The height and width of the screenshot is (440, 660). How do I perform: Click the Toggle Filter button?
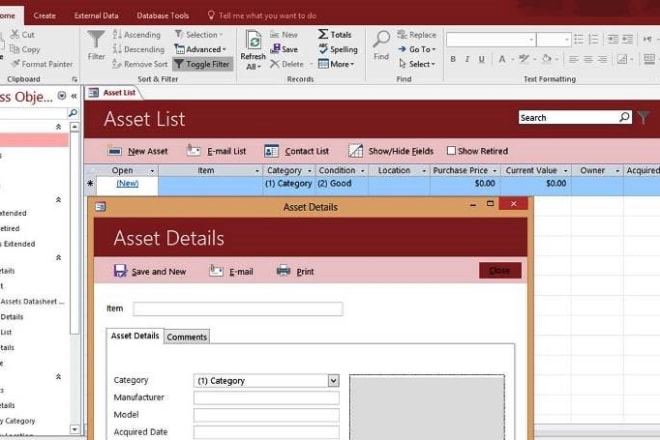(x=202, y=64)
